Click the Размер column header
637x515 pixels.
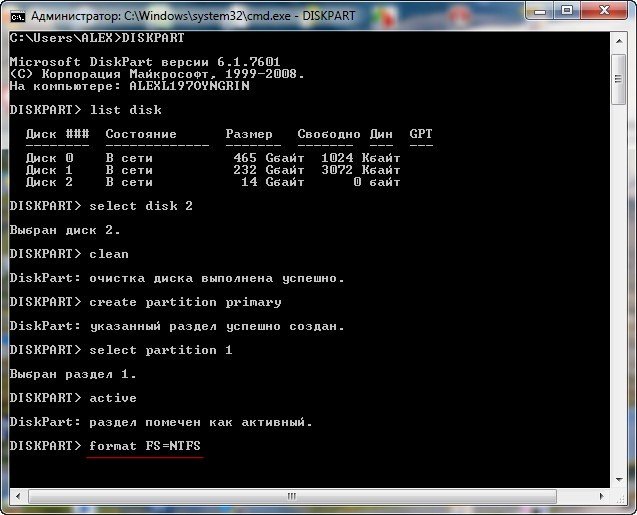click(x=249, y=134)
